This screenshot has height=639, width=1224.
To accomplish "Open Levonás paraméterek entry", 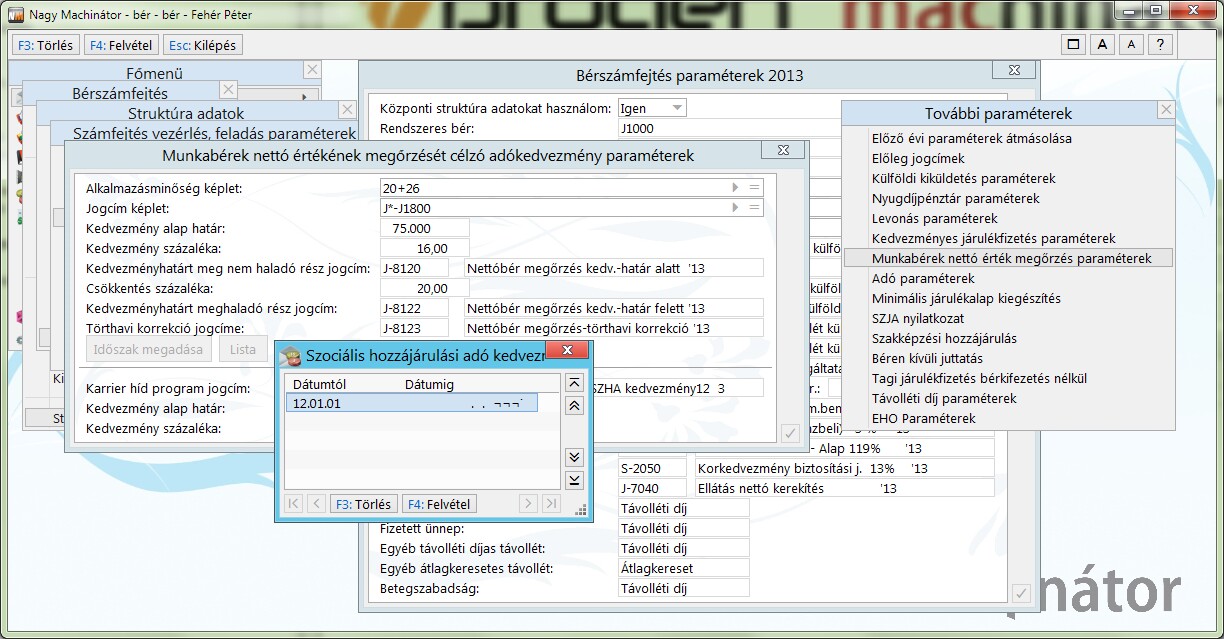I will tap(934, 218).
